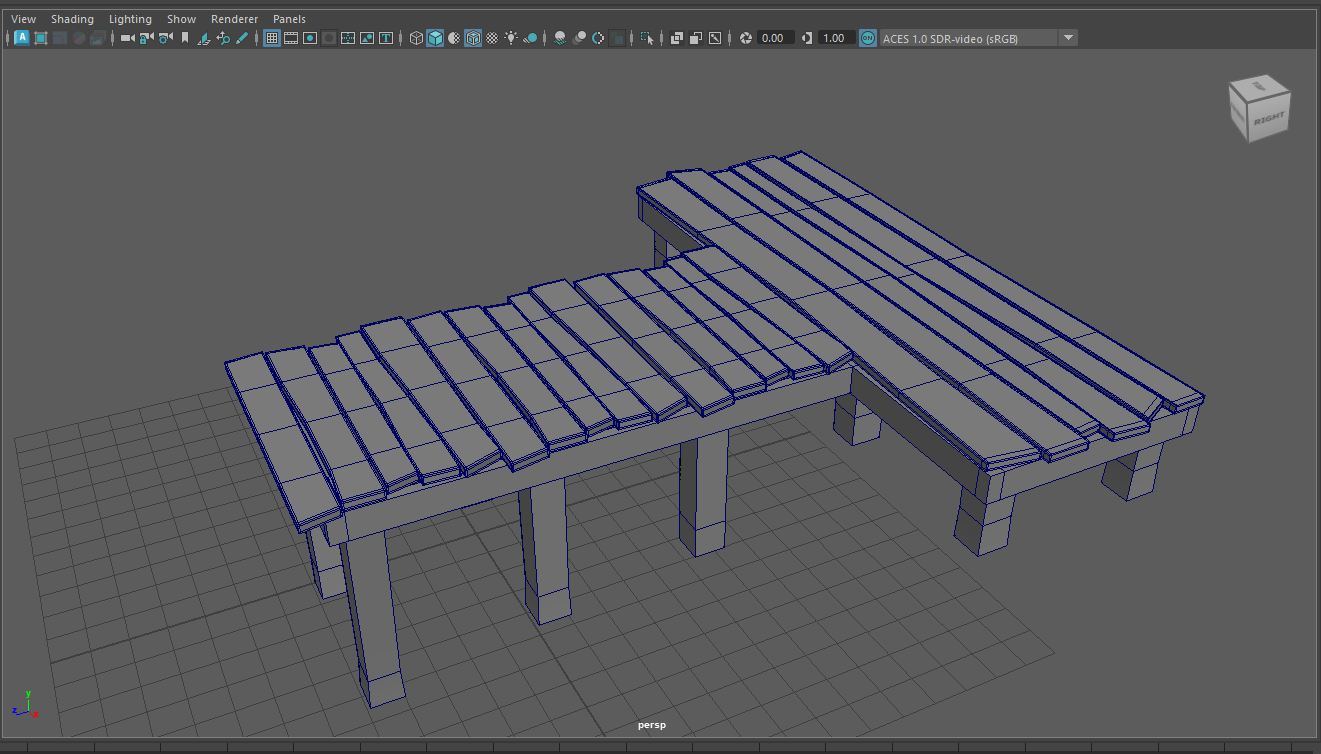
Task: Click the view cube RIGHT face
Action: [1267, 120]
